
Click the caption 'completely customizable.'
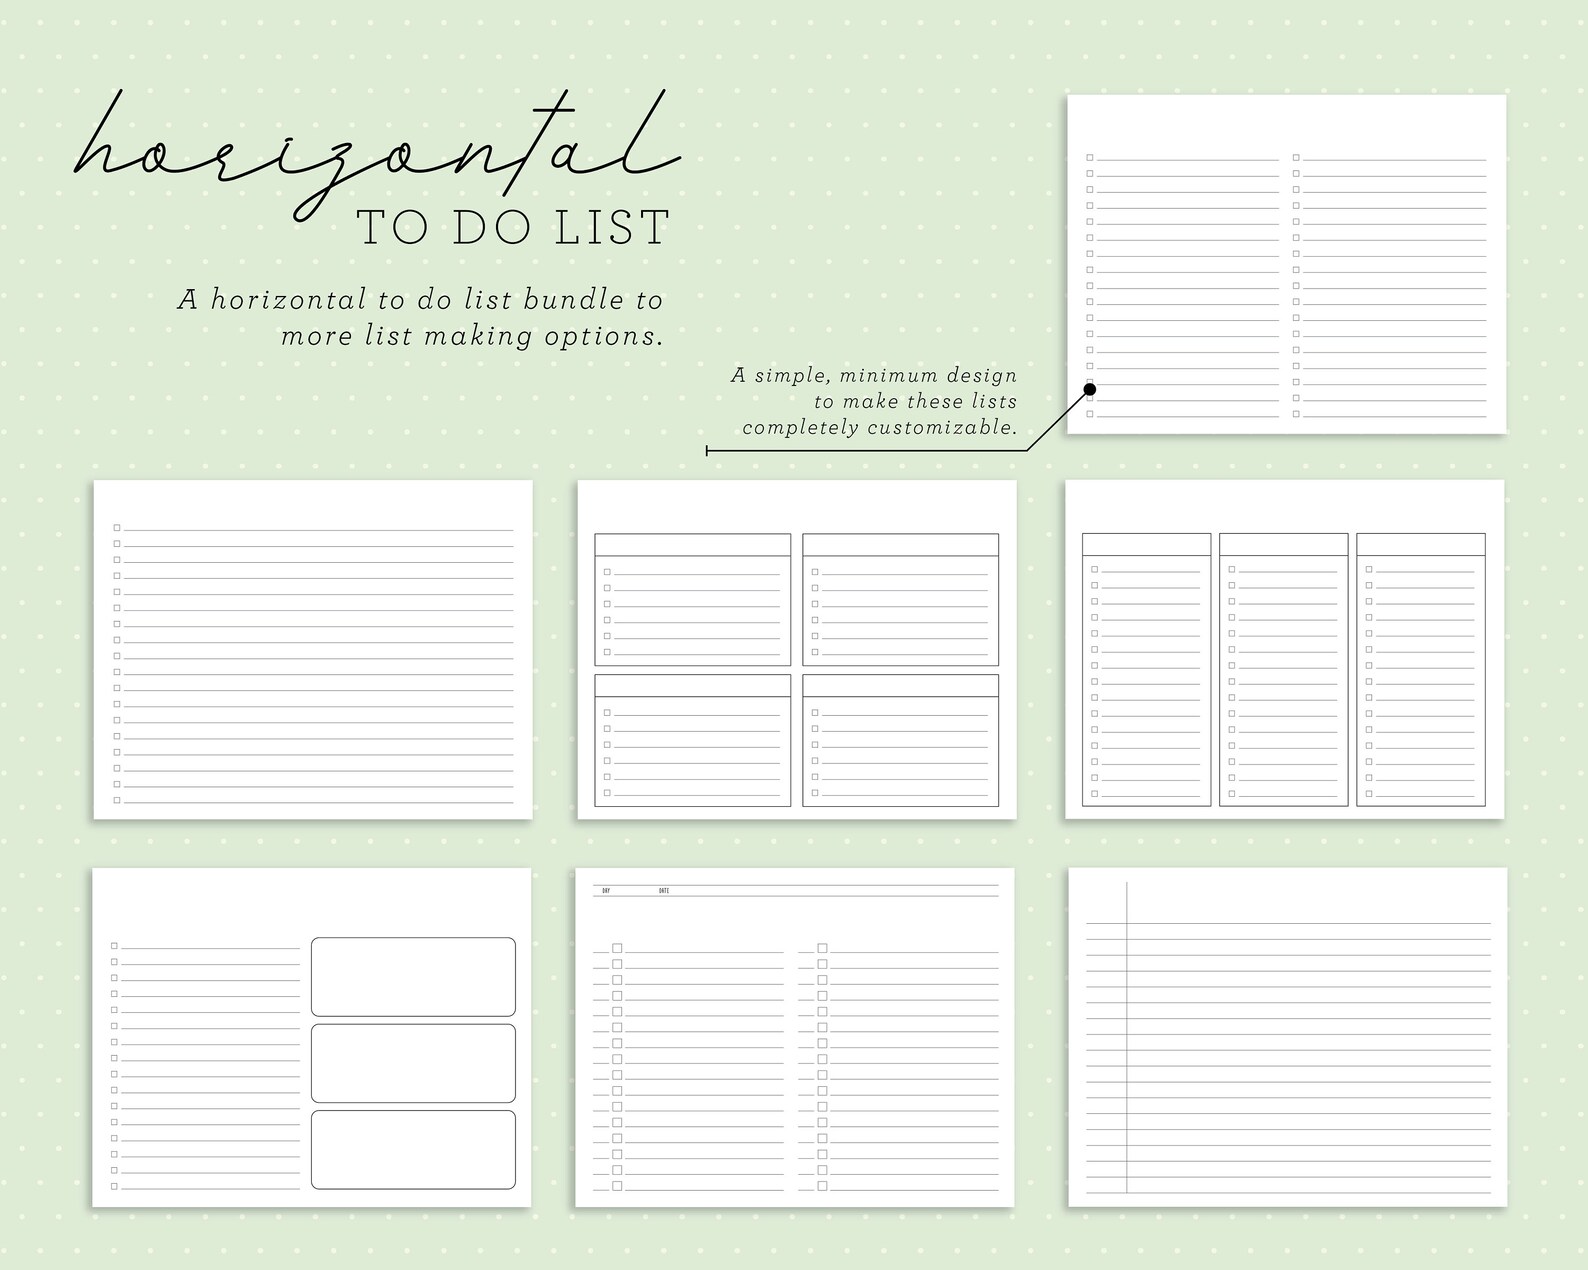pos(879,428)
